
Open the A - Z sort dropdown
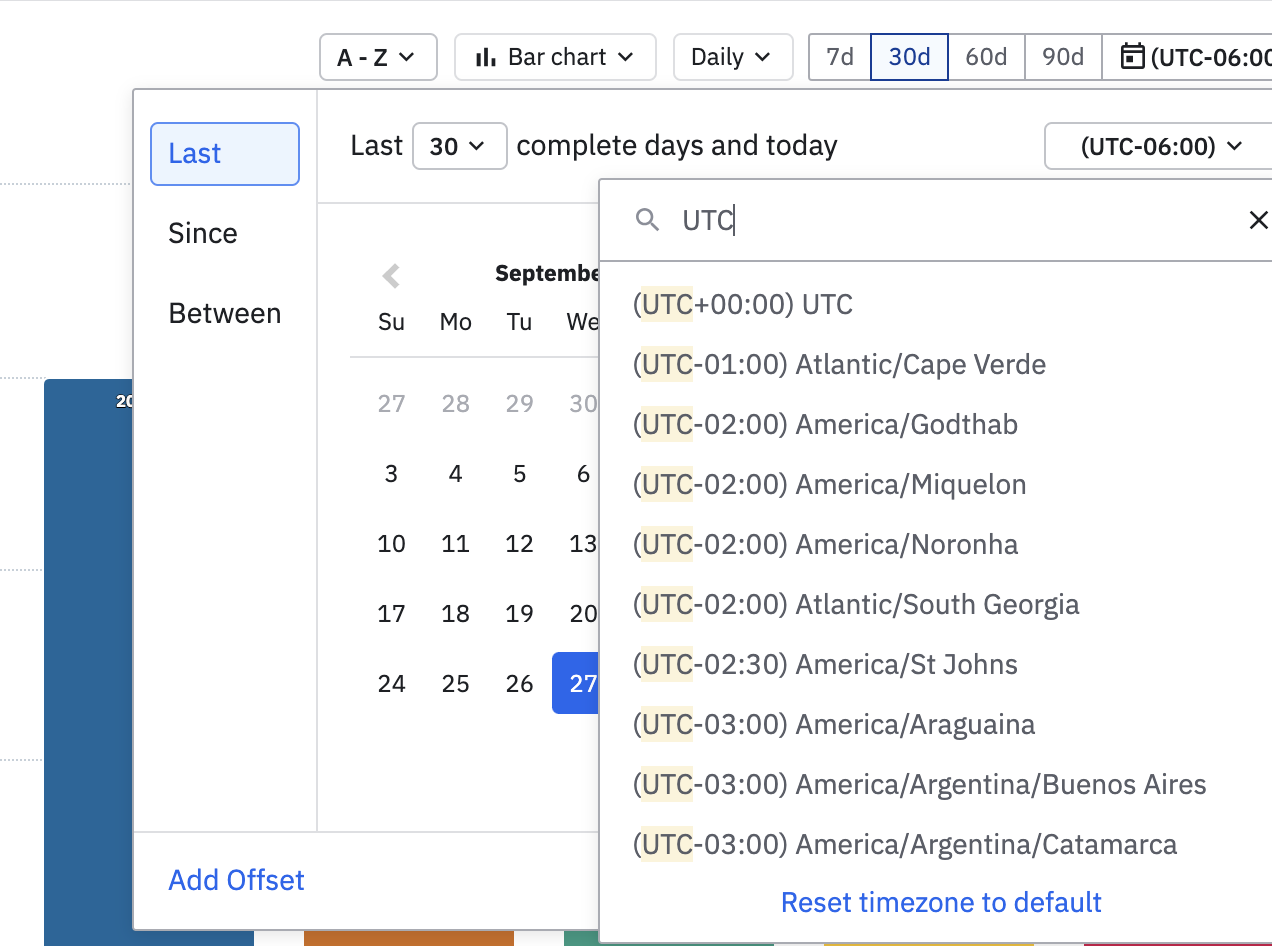pos(378,57)
